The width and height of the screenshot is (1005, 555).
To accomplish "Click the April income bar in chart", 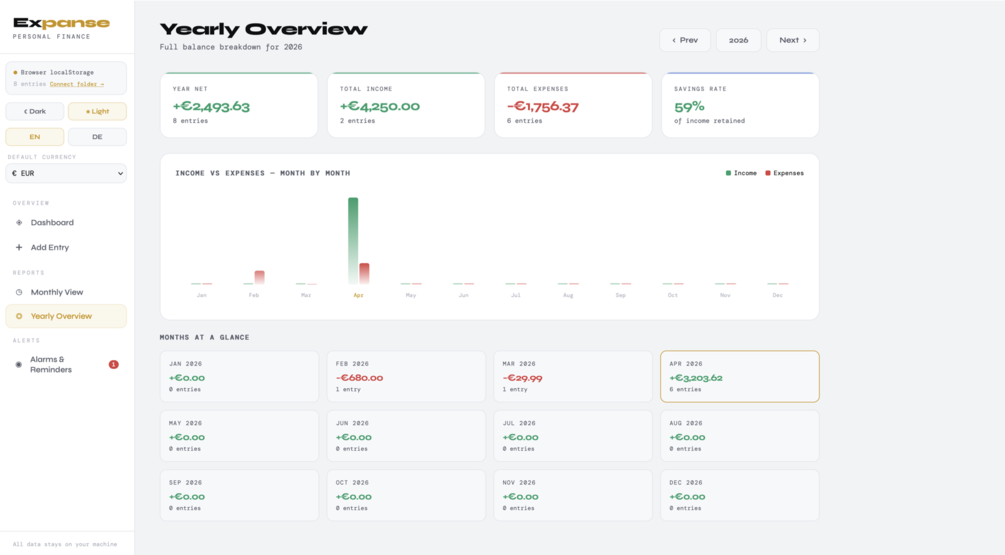I will point(353,240).
